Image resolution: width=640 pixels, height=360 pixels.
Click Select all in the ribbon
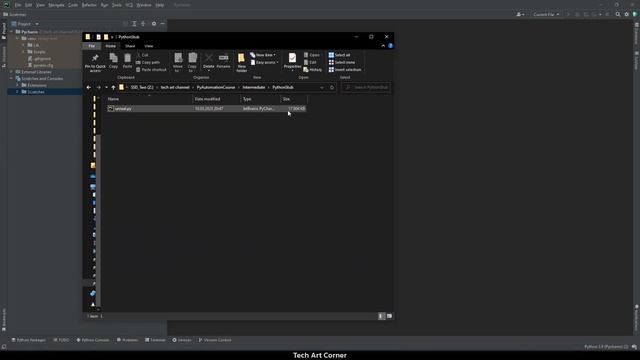(340, 55)
